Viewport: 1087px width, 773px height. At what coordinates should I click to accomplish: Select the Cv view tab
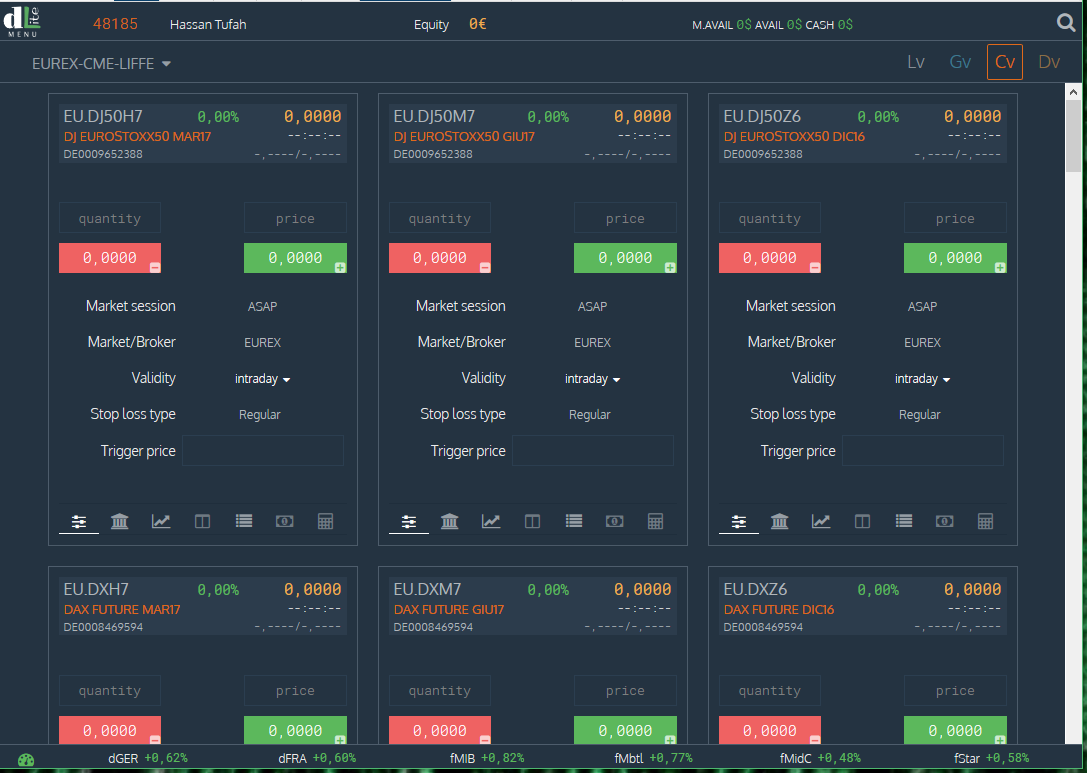[x=1005, y=62]
